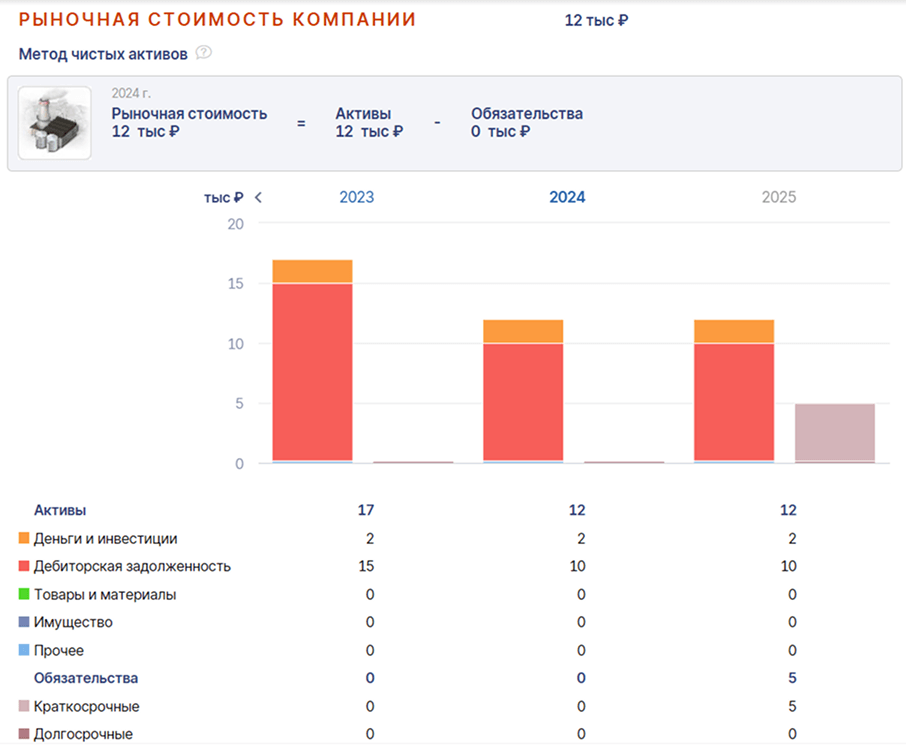
Task: Click the Долгосрочные label
Action: point(83,735)
